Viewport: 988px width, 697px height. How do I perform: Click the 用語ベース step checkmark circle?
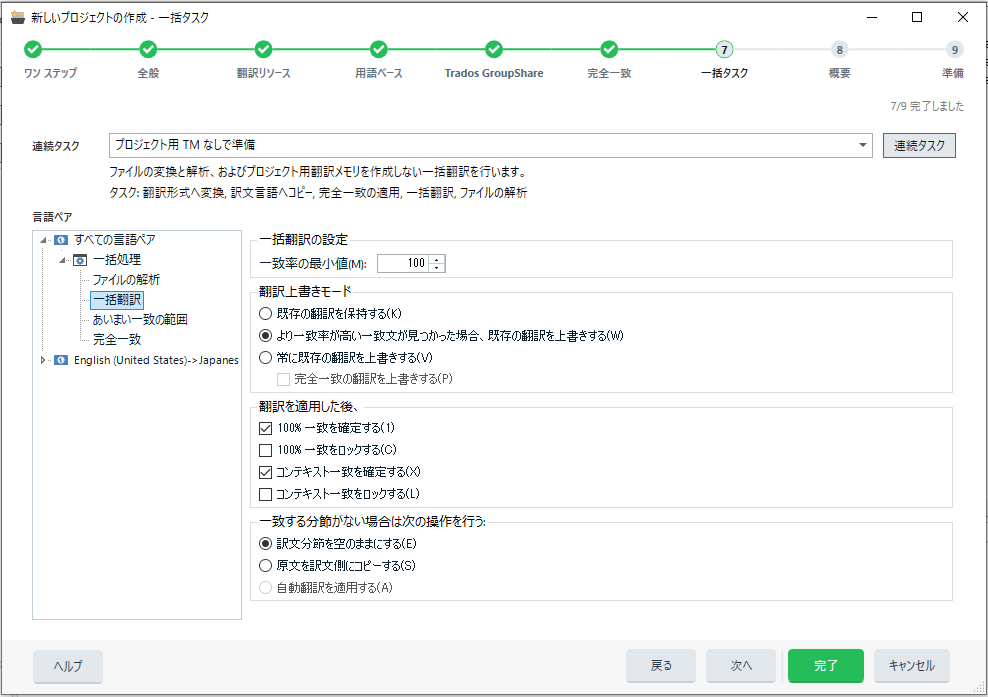[379, 49]
